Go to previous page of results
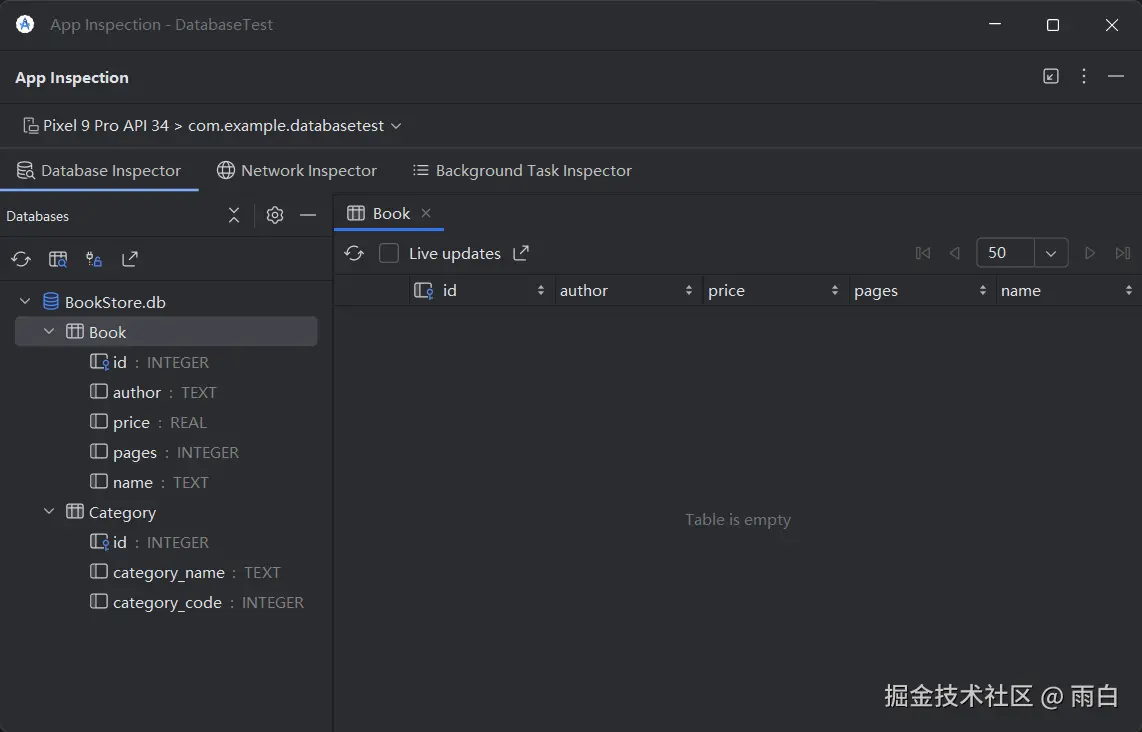This screenshot has height=732, width=1142. pos(954,253)
